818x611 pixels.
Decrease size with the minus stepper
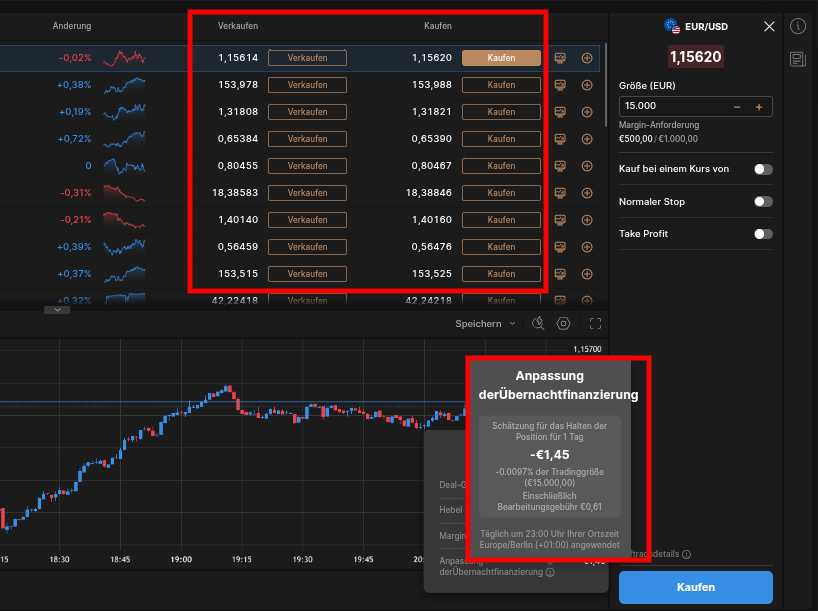[x=737, y=106]
